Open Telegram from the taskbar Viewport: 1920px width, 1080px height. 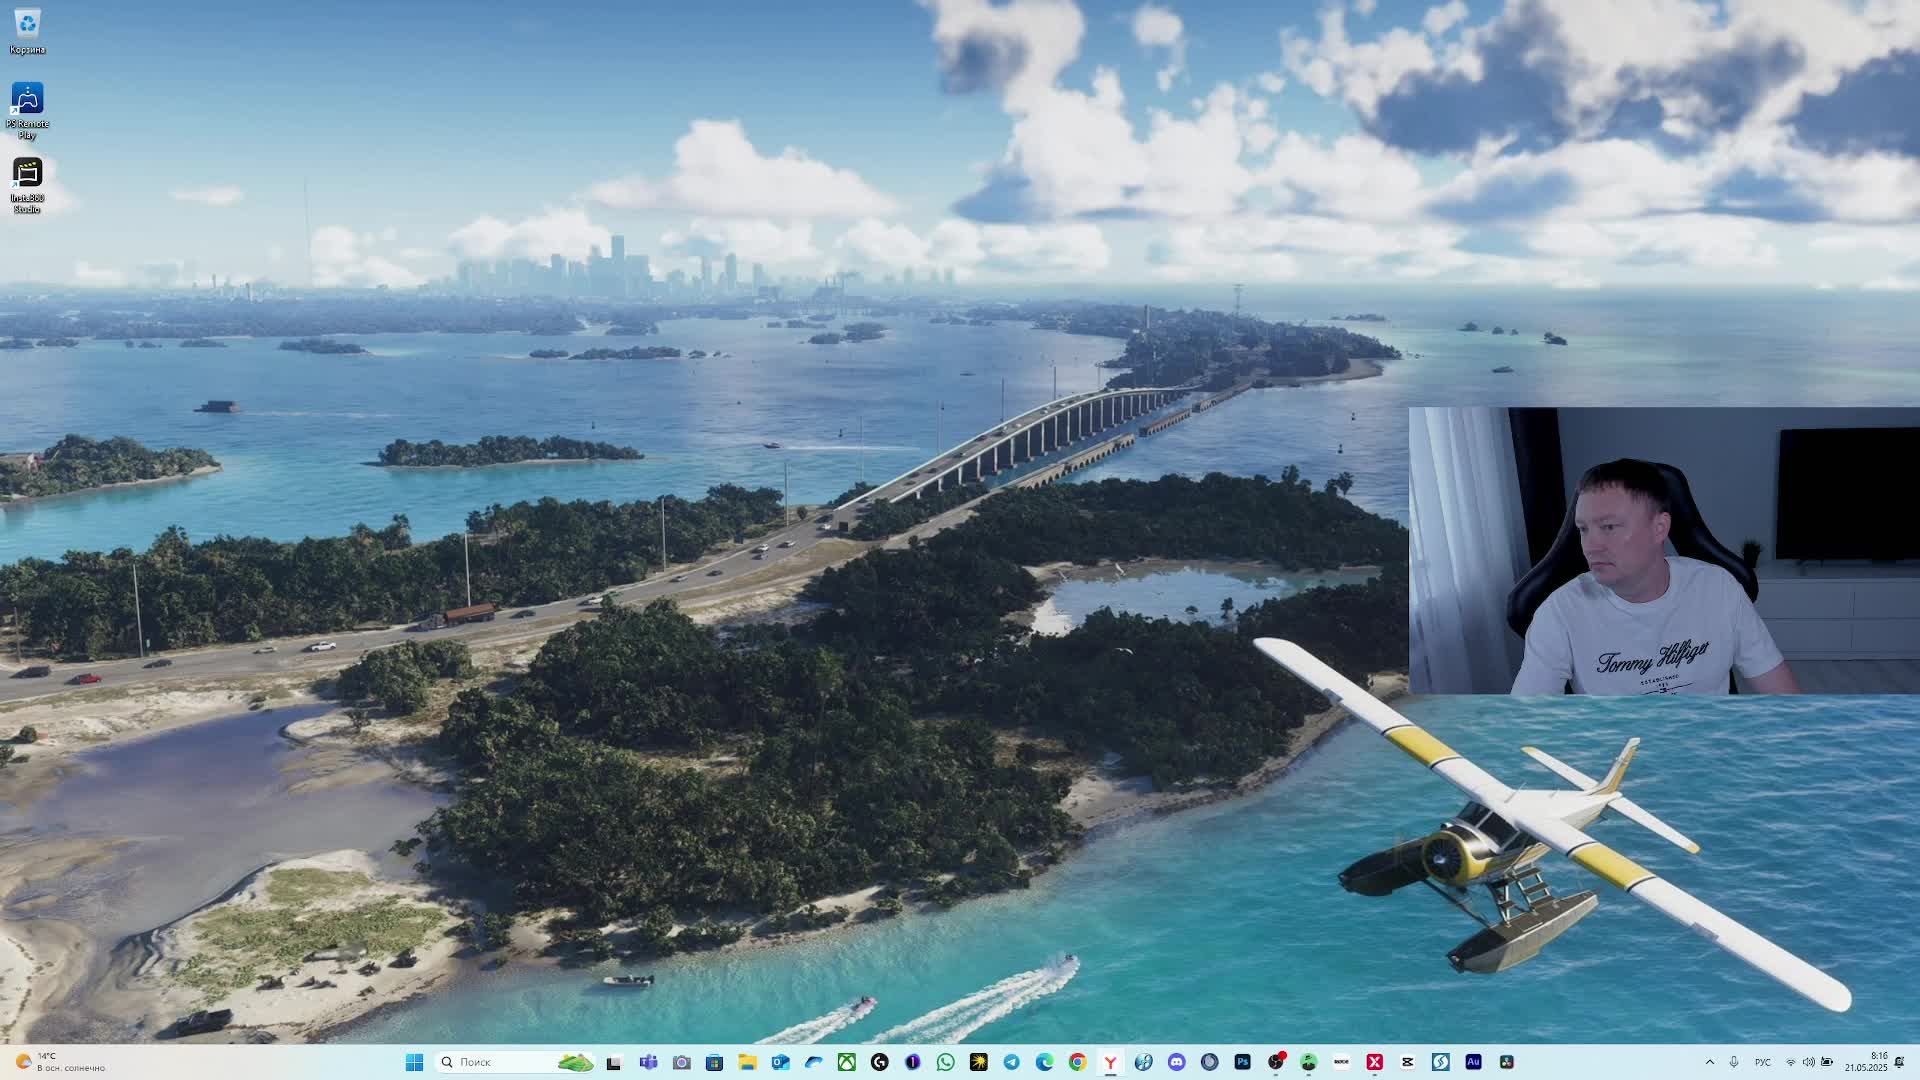pos(1011,1062)
